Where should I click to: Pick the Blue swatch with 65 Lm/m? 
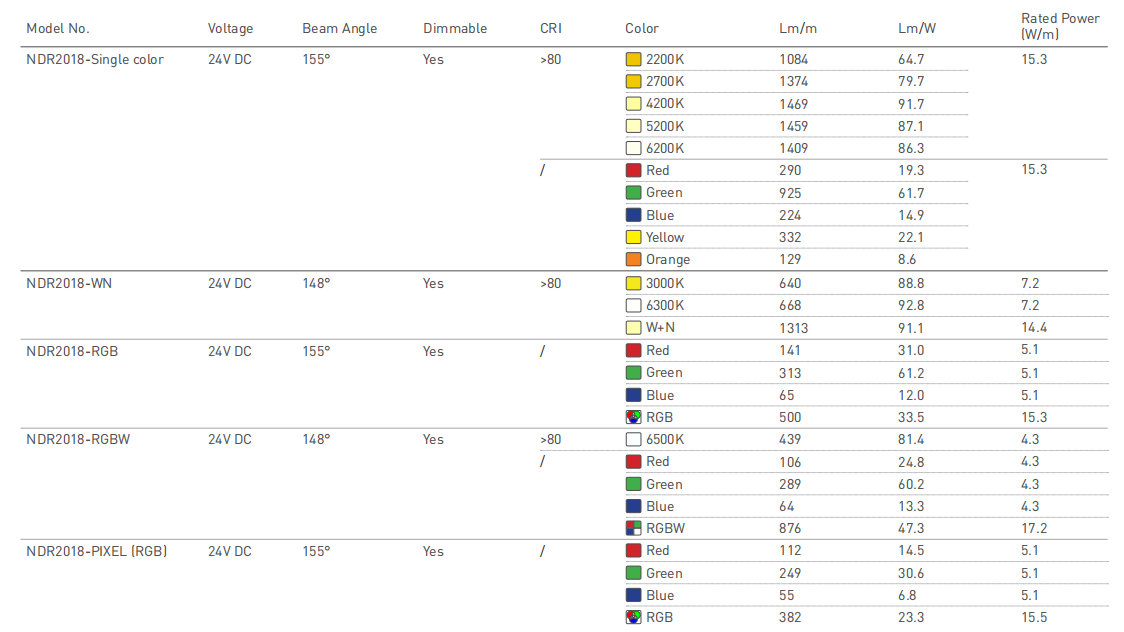[633, 395]
